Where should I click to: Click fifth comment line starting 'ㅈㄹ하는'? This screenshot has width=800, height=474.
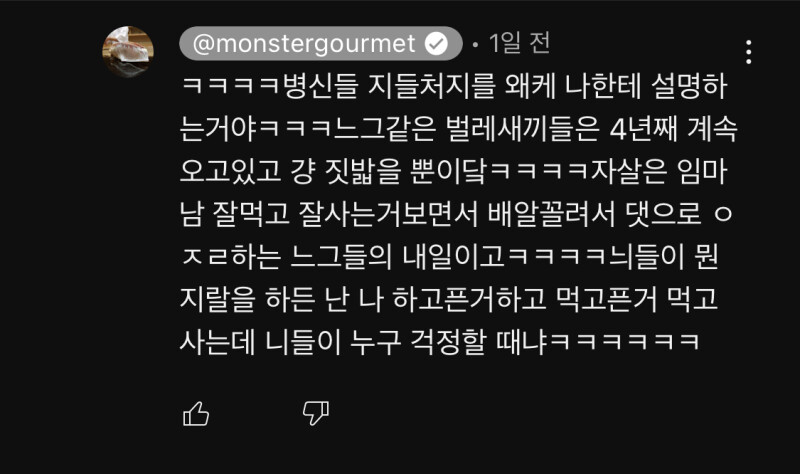click(x=449, y=257)
